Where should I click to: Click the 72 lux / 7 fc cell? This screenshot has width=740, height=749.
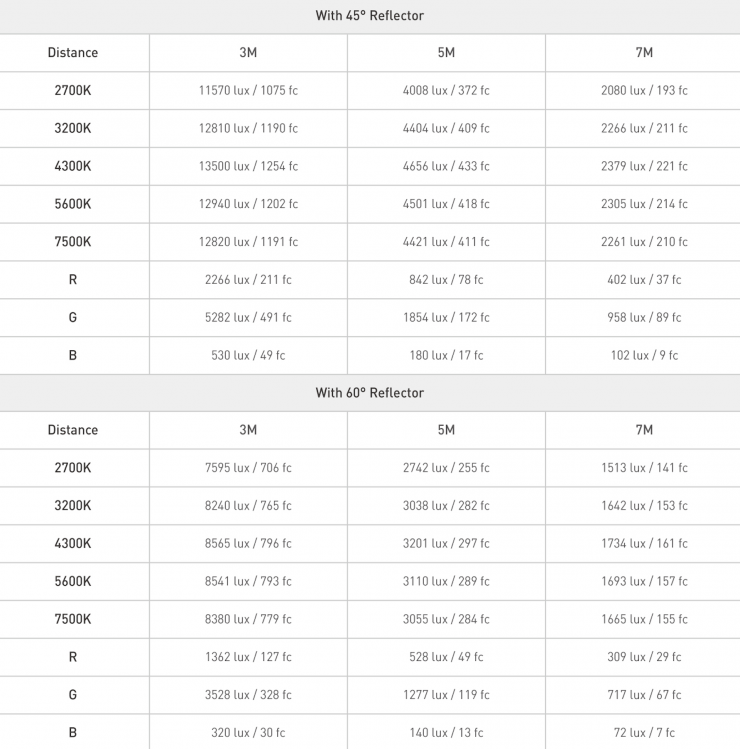(644, 733)
